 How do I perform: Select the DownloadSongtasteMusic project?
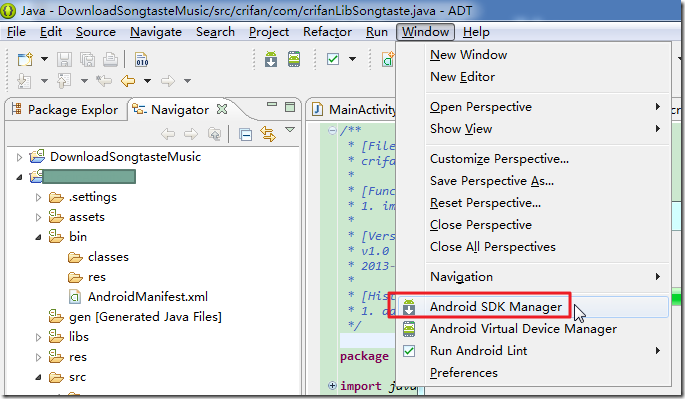[125, 156]
